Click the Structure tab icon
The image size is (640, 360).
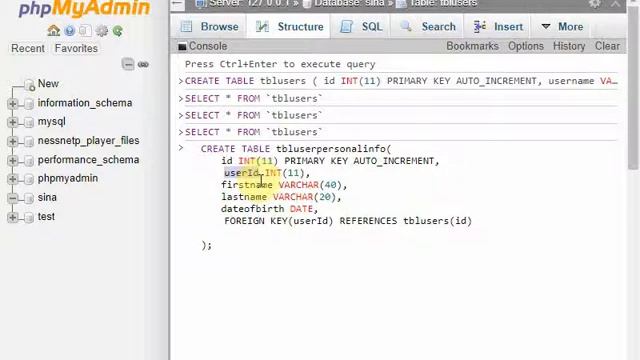pos(262,27)
